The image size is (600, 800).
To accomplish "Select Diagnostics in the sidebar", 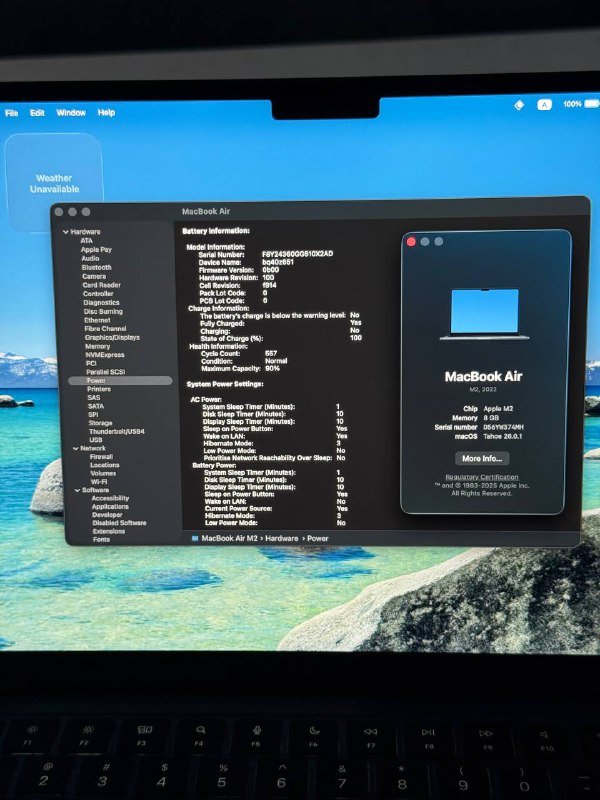I will tap(101, 303).
